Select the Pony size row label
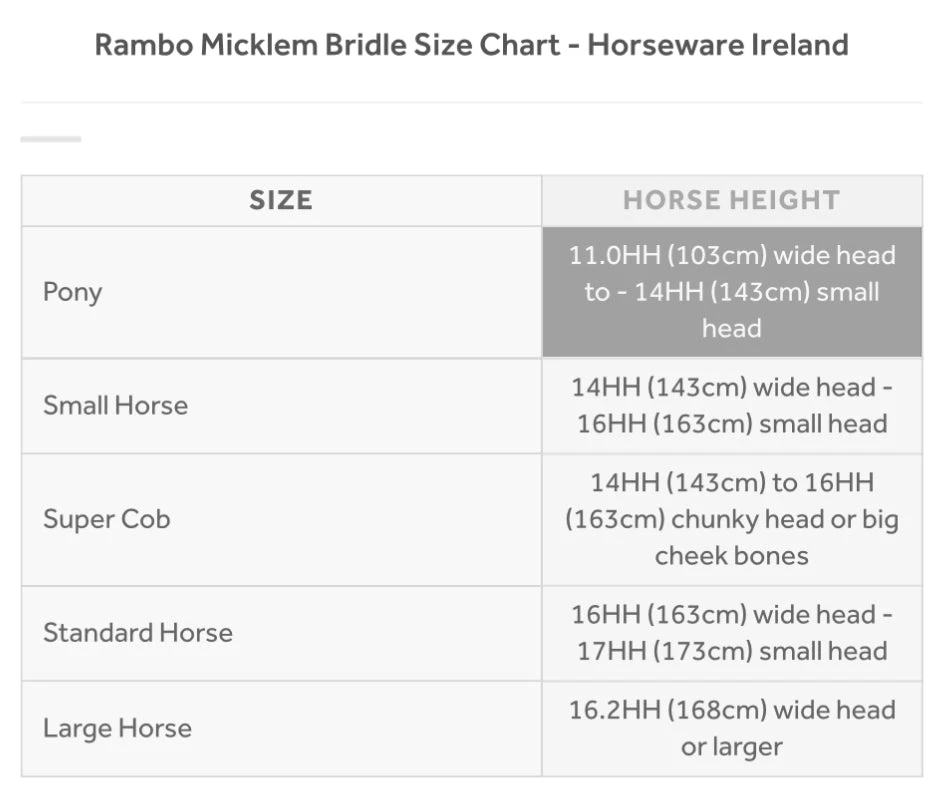946x812 pixels. pos(73,292)
